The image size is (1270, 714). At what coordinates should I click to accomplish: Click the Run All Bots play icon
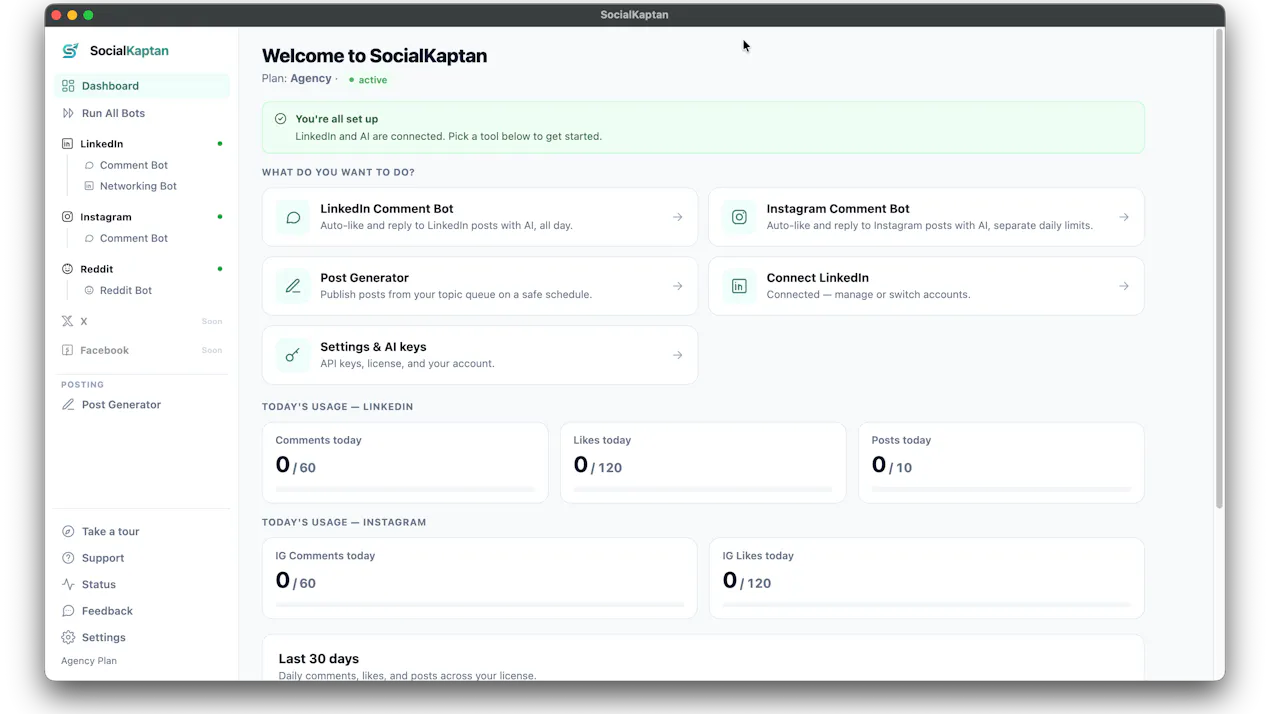pos(68,113)
